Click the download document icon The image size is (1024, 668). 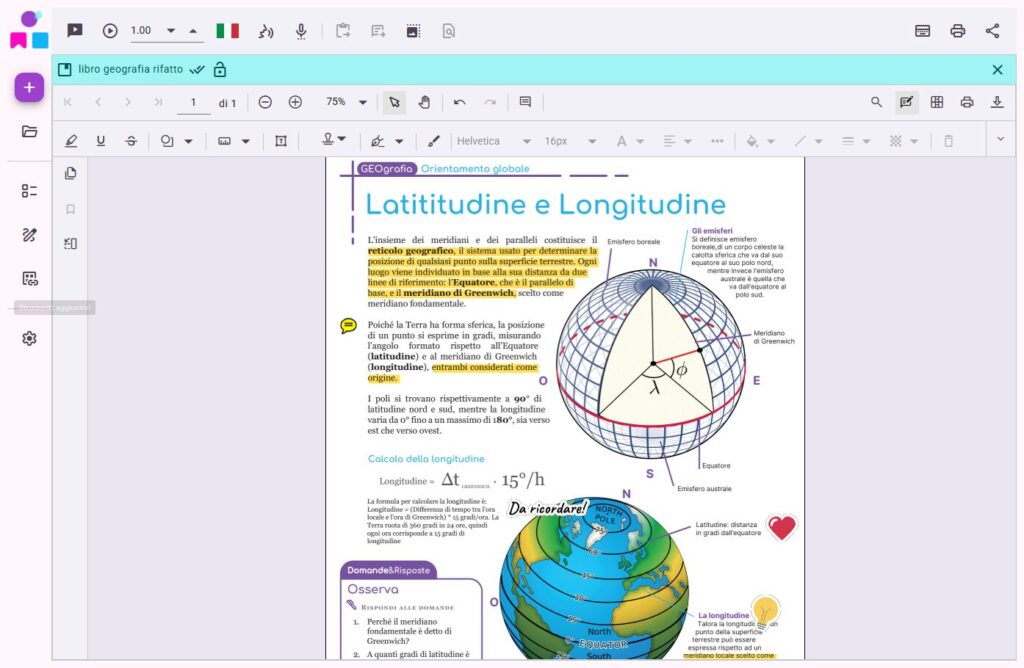997,102
